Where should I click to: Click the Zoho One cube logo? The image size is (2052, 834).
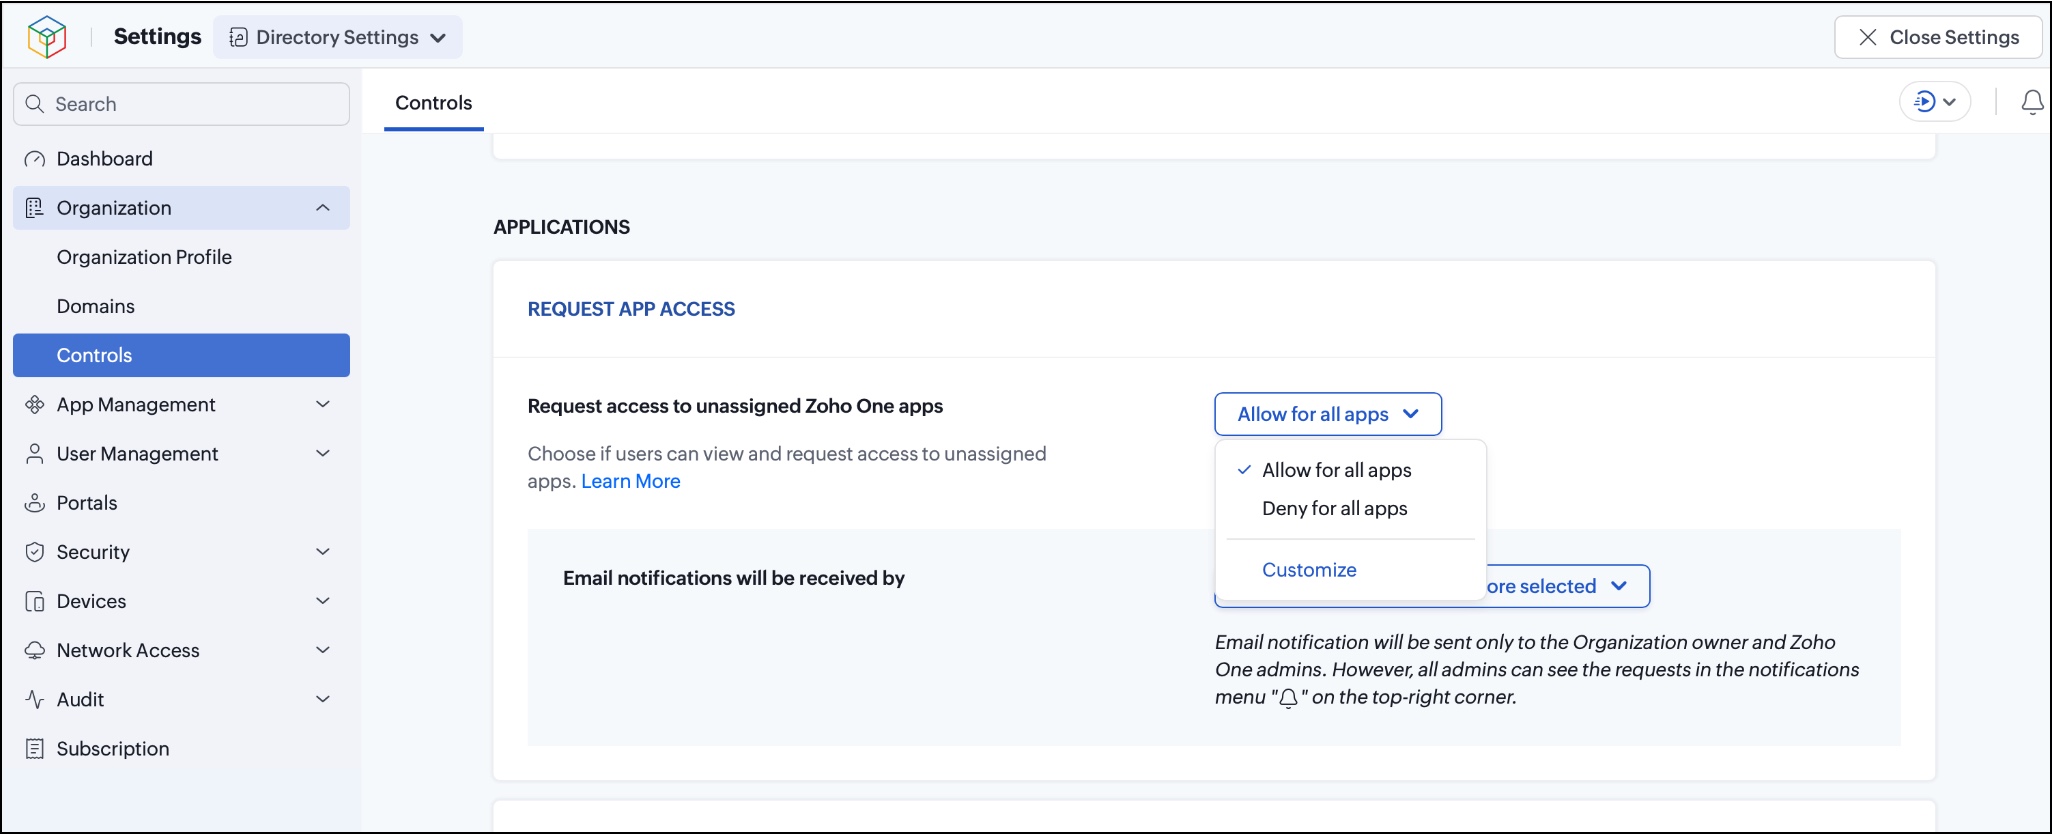(47, 37)
